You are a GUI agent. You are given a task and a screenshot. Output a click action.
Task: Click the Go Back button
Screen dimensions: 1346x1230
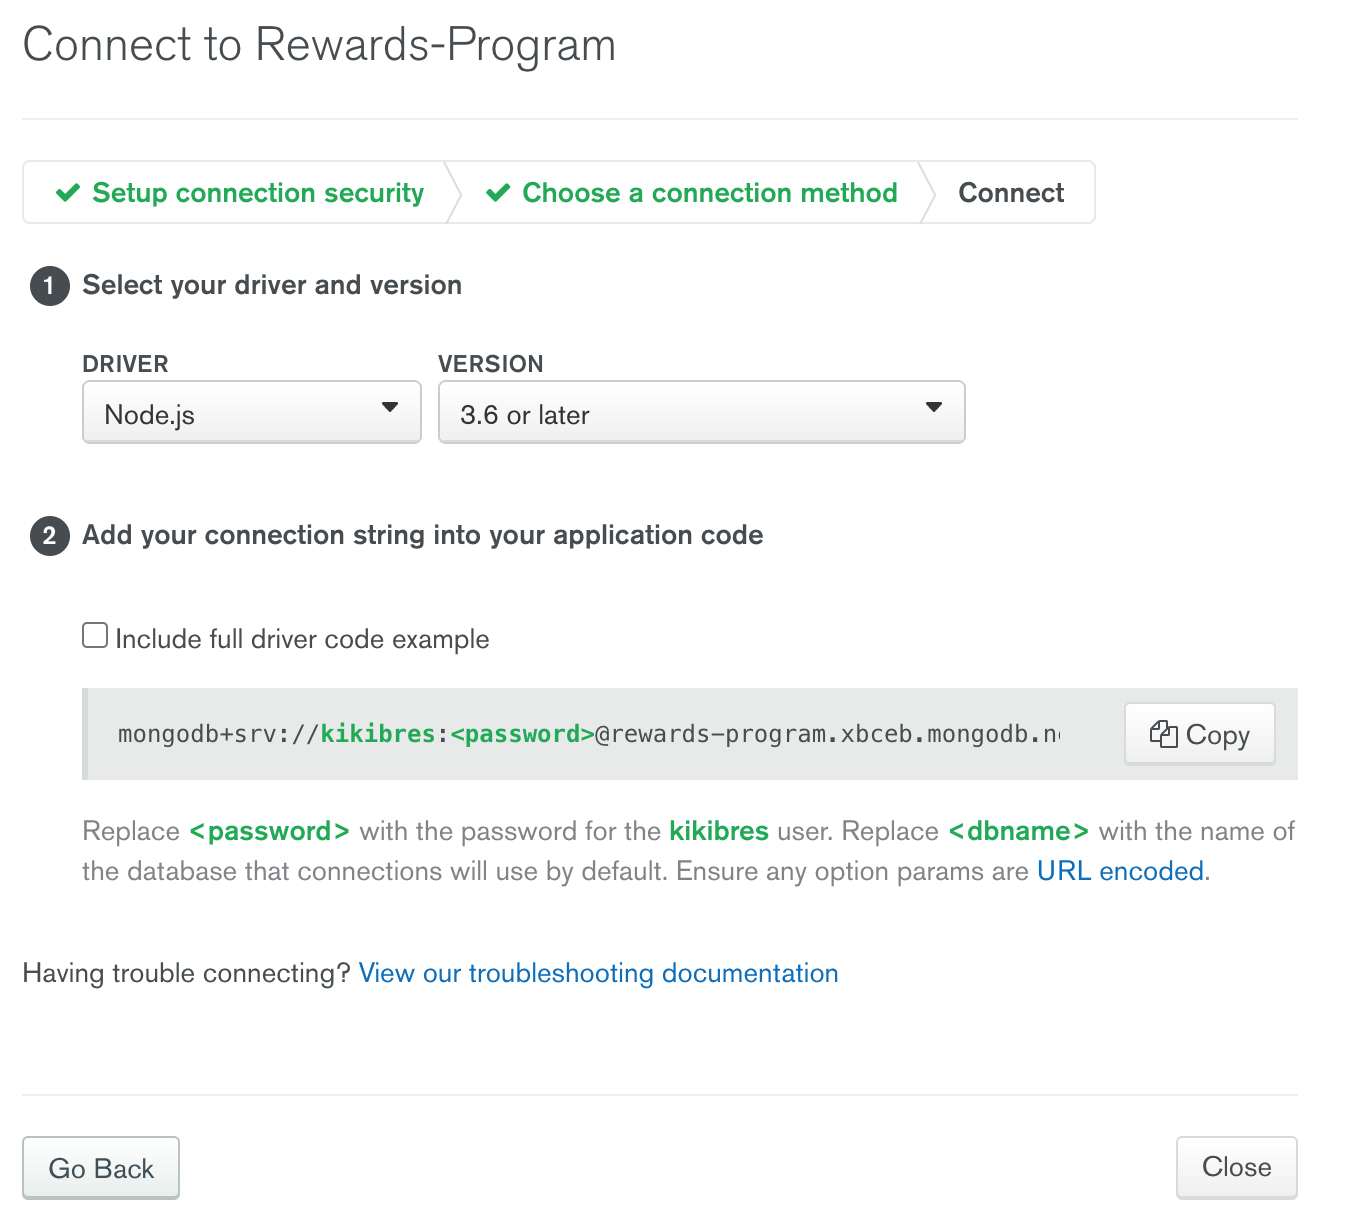click(101, 1167)
